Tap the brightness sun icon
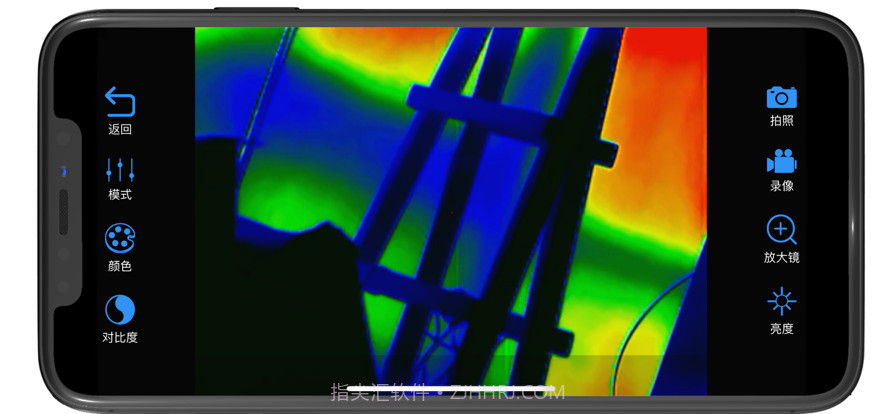 coord(781,301)
